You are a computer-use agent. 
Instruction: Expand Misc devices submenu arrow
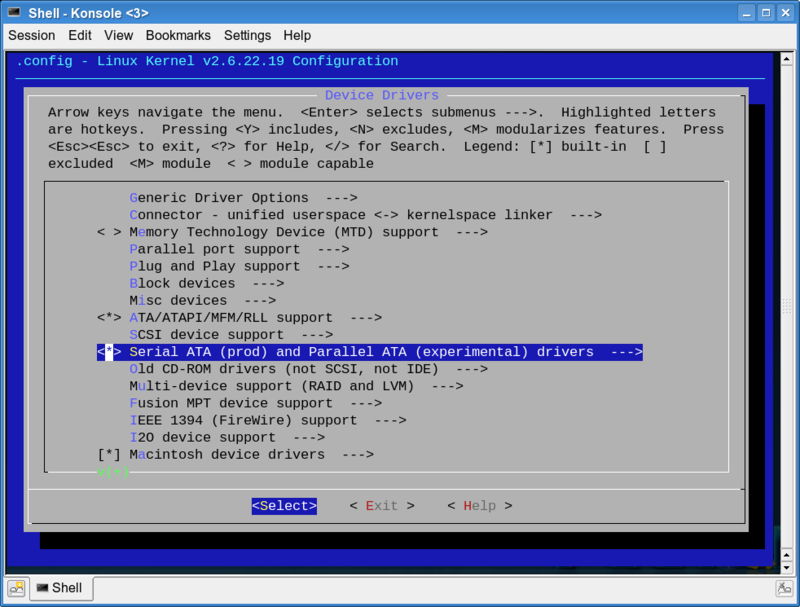click(260, 300)
